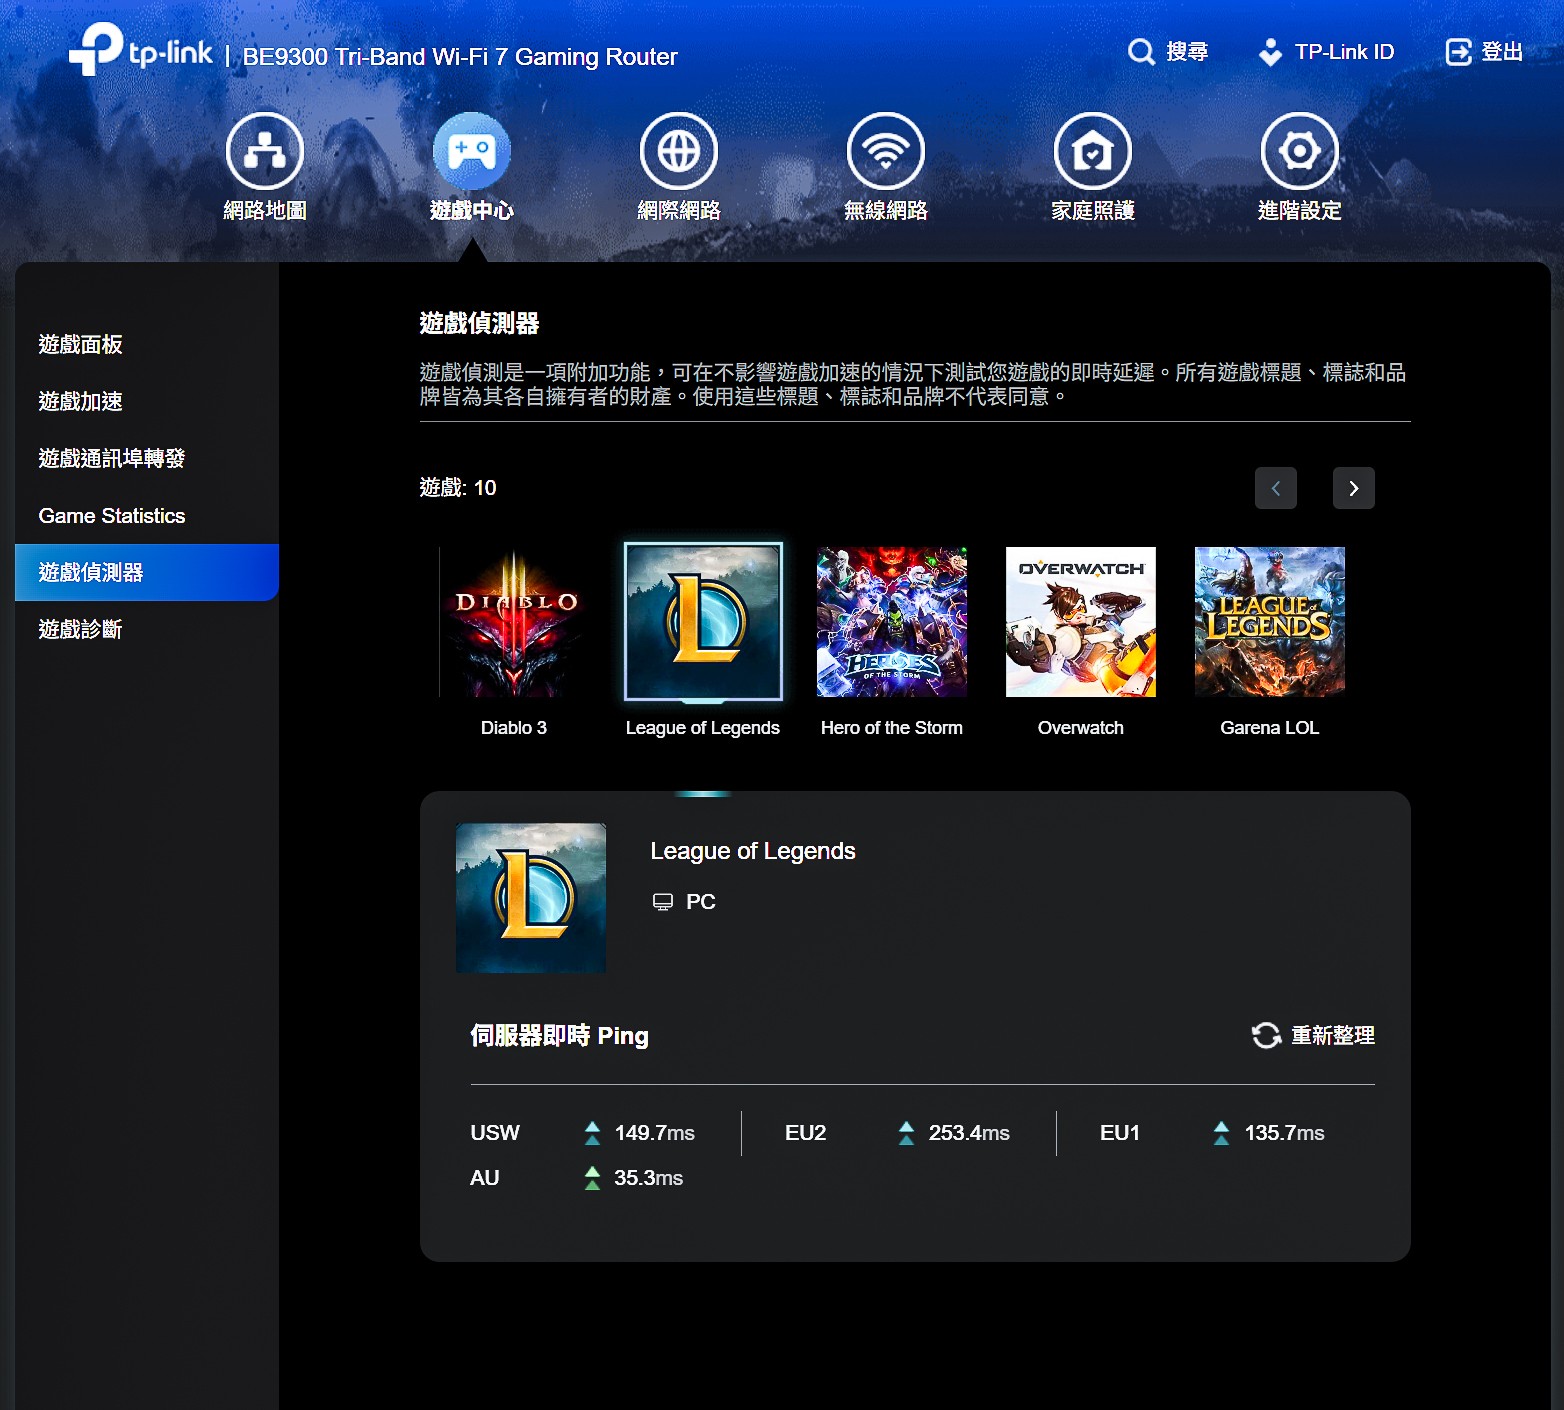Click the PC monitor platform icon
Viewport: 1564px width, 1410px height.
coord(663,902)
